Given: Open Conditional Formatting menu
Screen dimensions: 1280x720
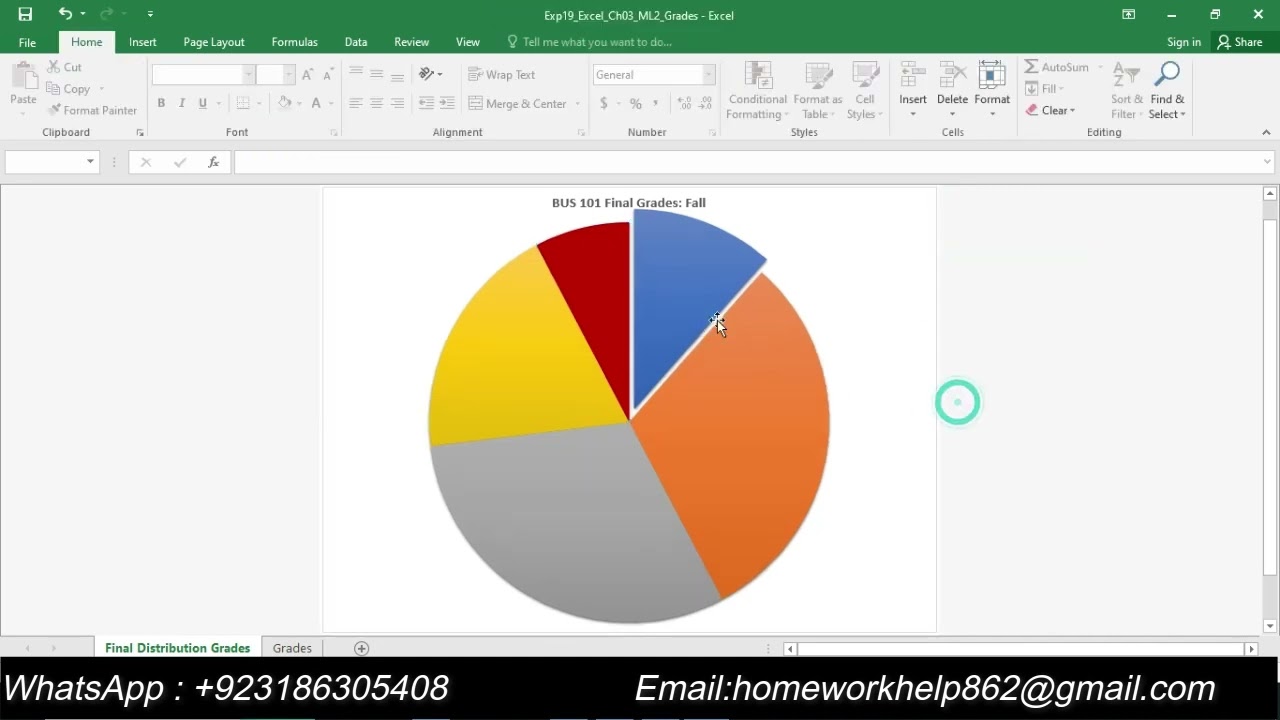Looking at the screenshot, I should point(757,90).
